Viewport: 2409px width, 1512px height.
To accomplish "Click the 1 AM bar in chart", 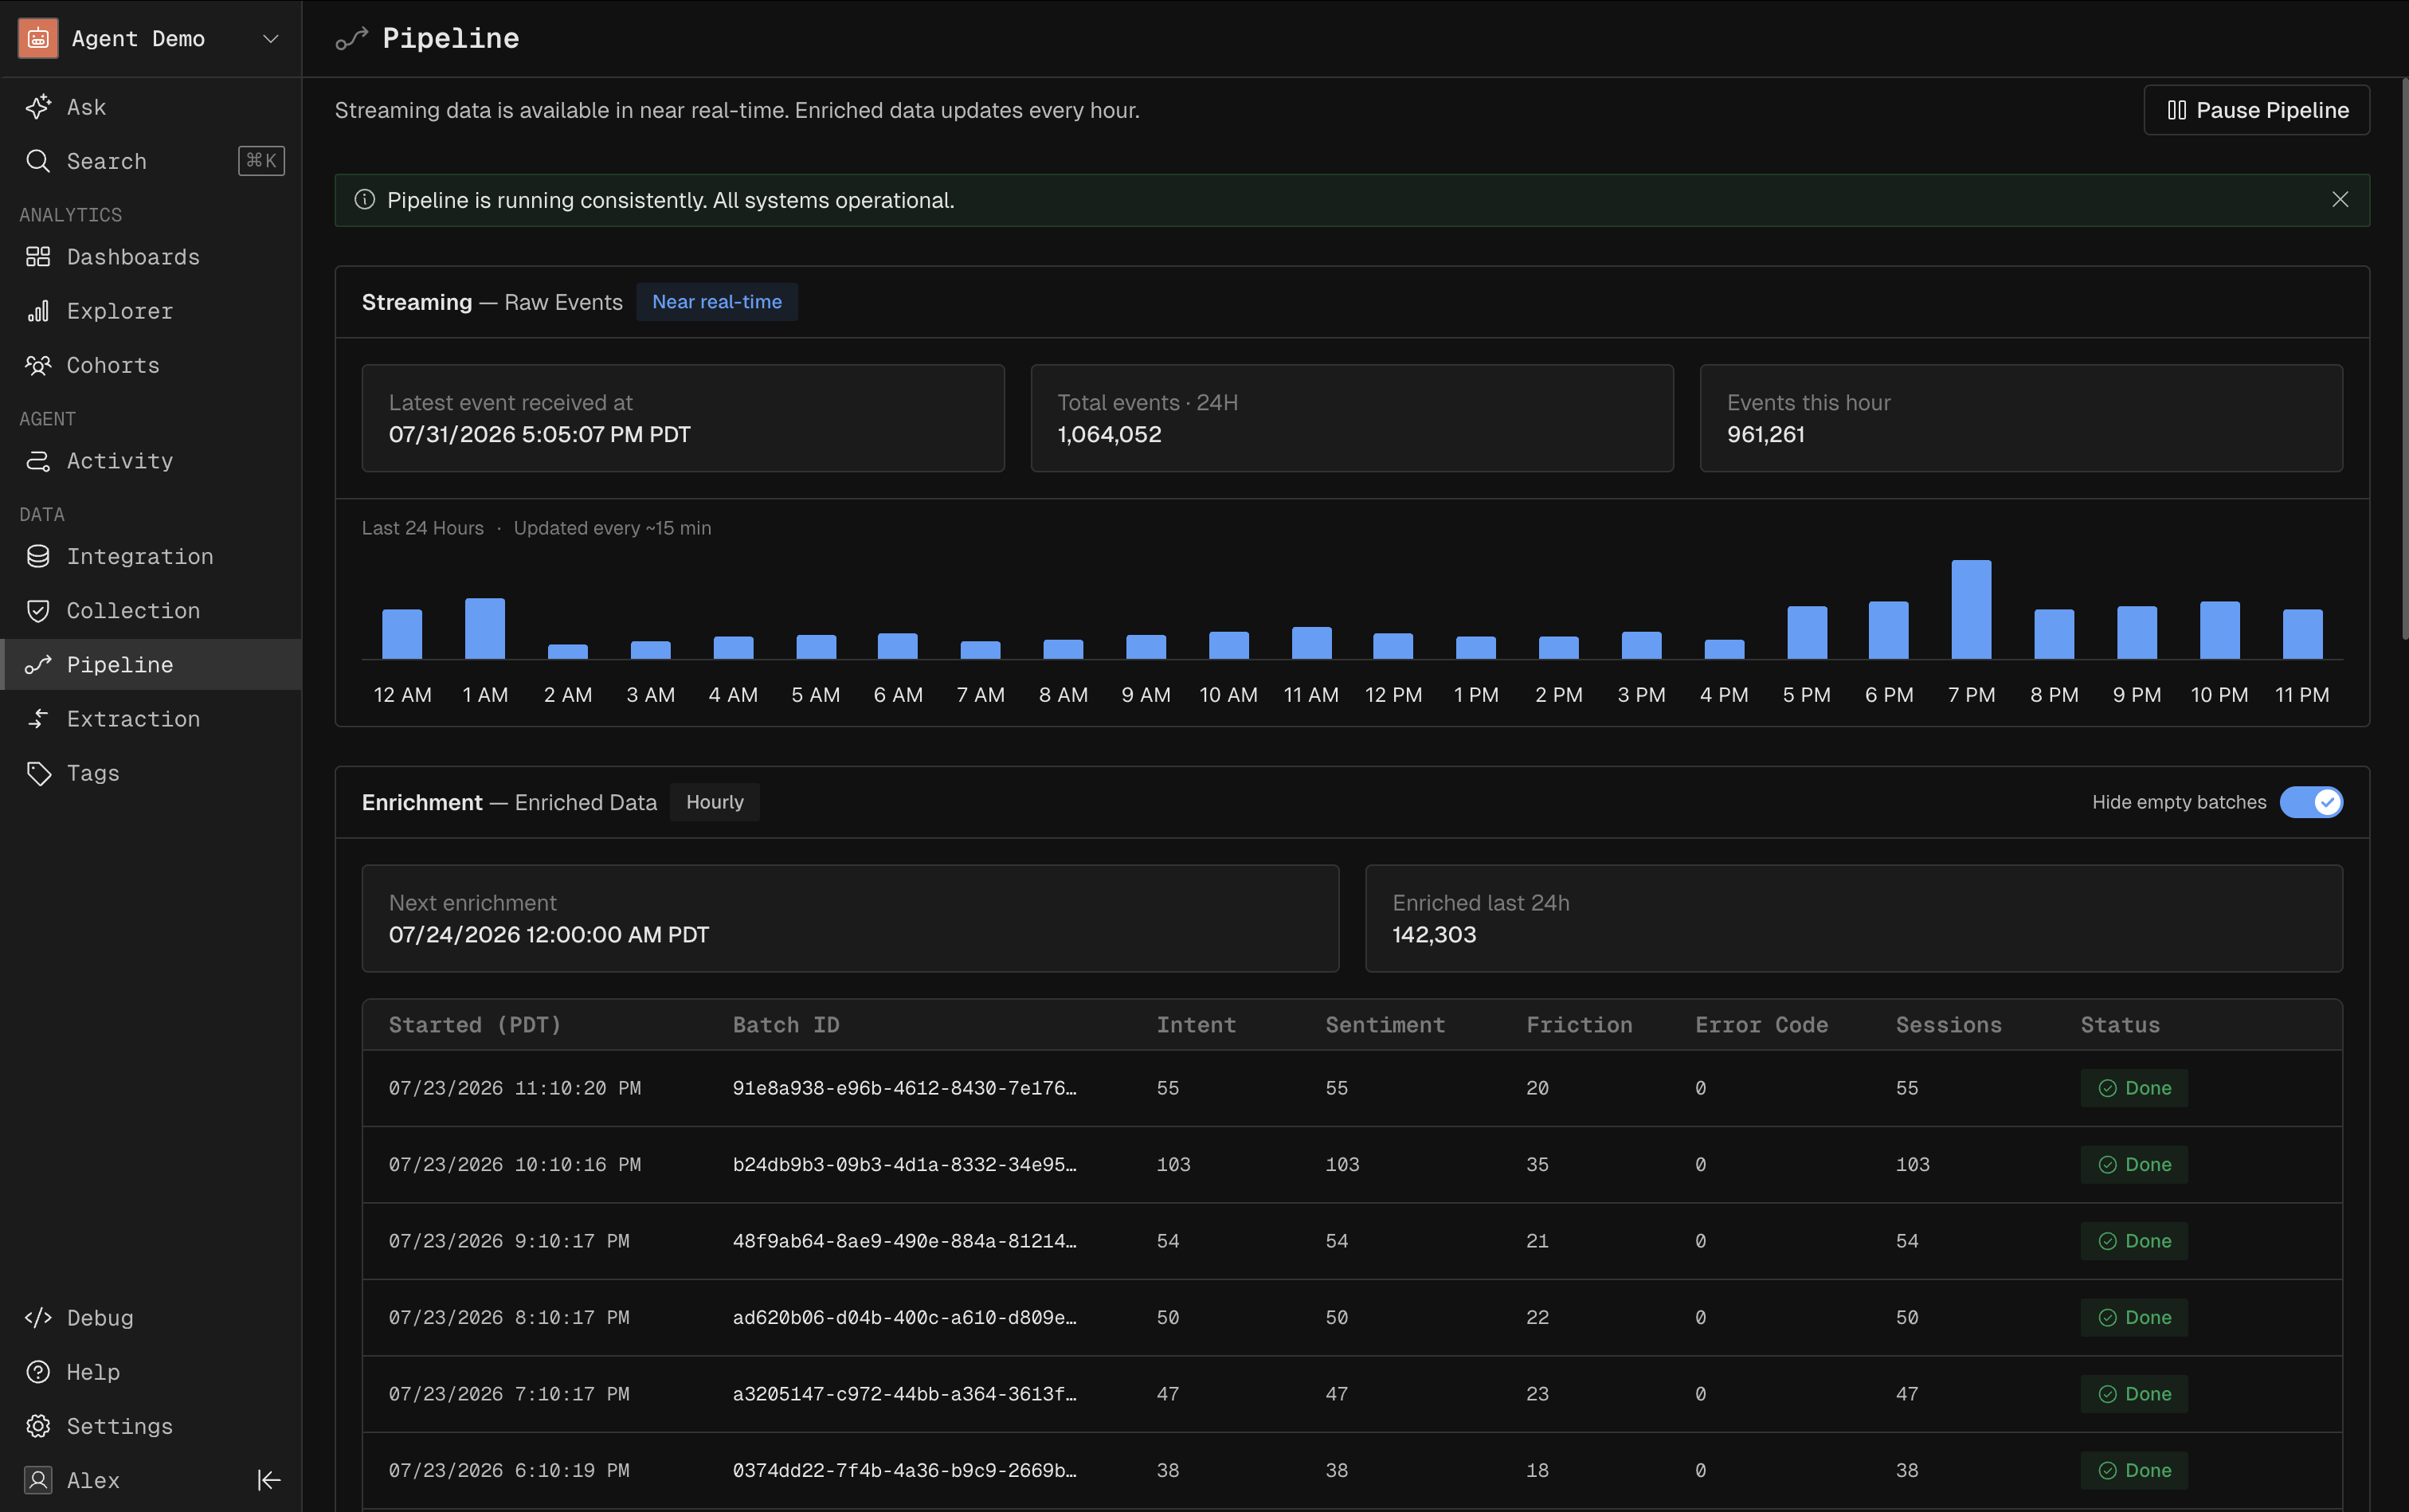I will pyautogui.click(x=485, y=628).
